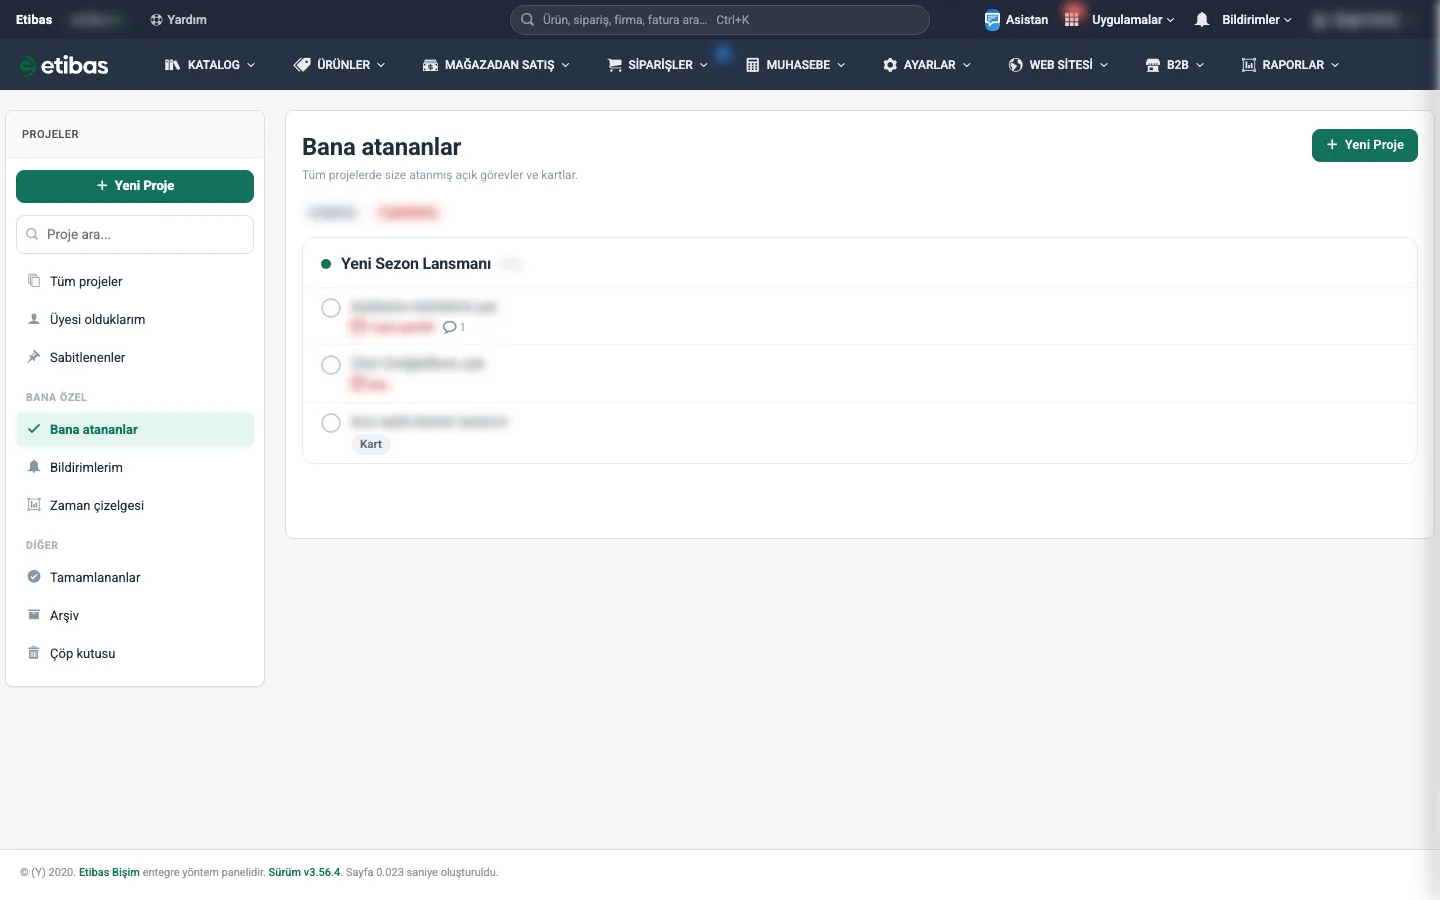Open the AYARLAR dropdown
1440x900 pixels.
point(927,65)
